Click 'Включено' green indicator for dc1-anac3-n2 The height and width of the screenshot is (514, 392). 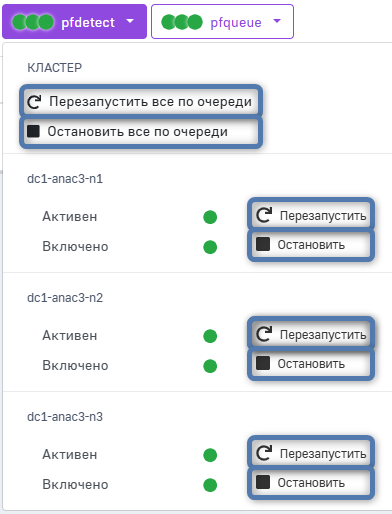click(x=210, y=366)
